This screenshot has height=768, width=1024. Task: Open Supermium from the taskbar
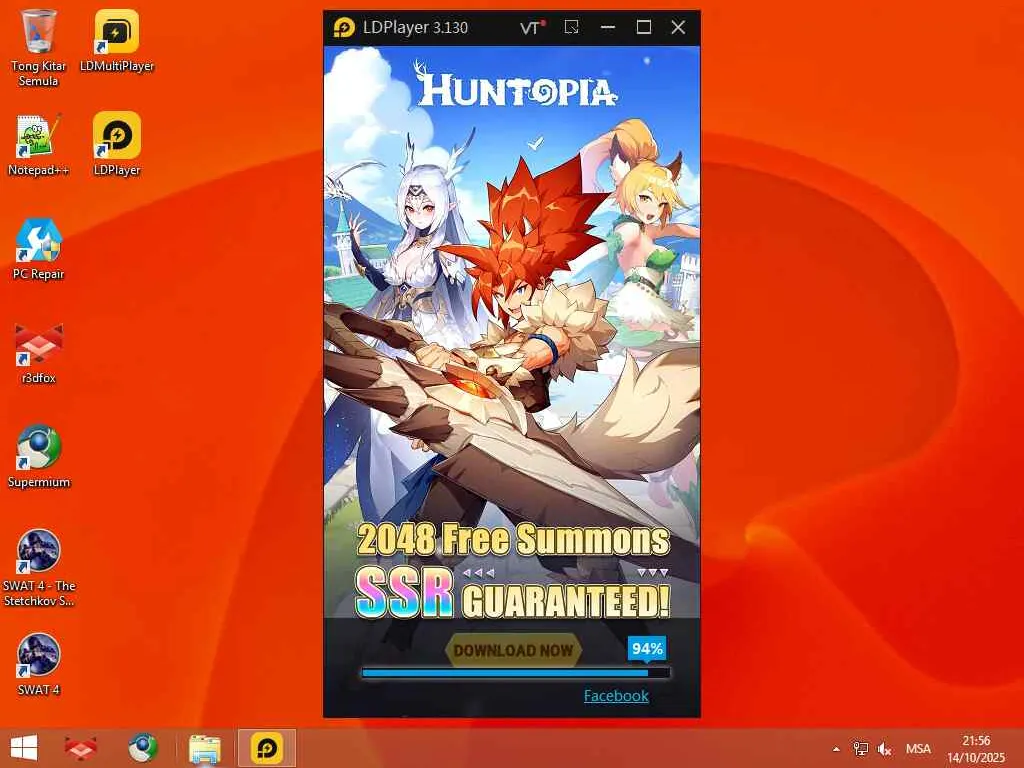tap(142, 748)
